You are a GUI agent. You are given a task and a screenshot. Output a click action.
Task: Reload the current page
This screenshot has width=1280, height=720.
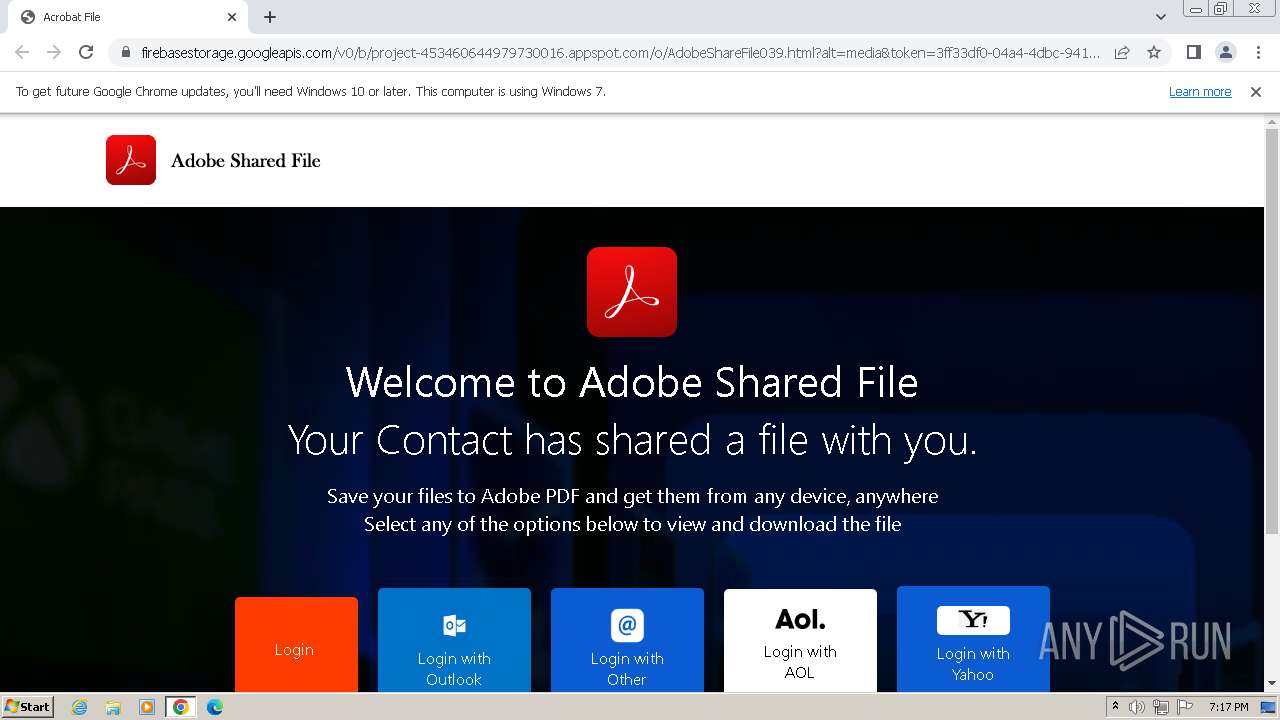click(86, 52)
